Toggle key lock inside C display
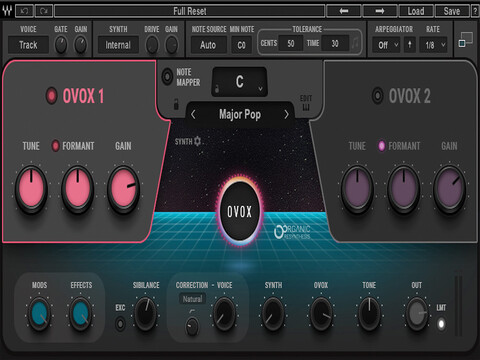 [217, 89]
